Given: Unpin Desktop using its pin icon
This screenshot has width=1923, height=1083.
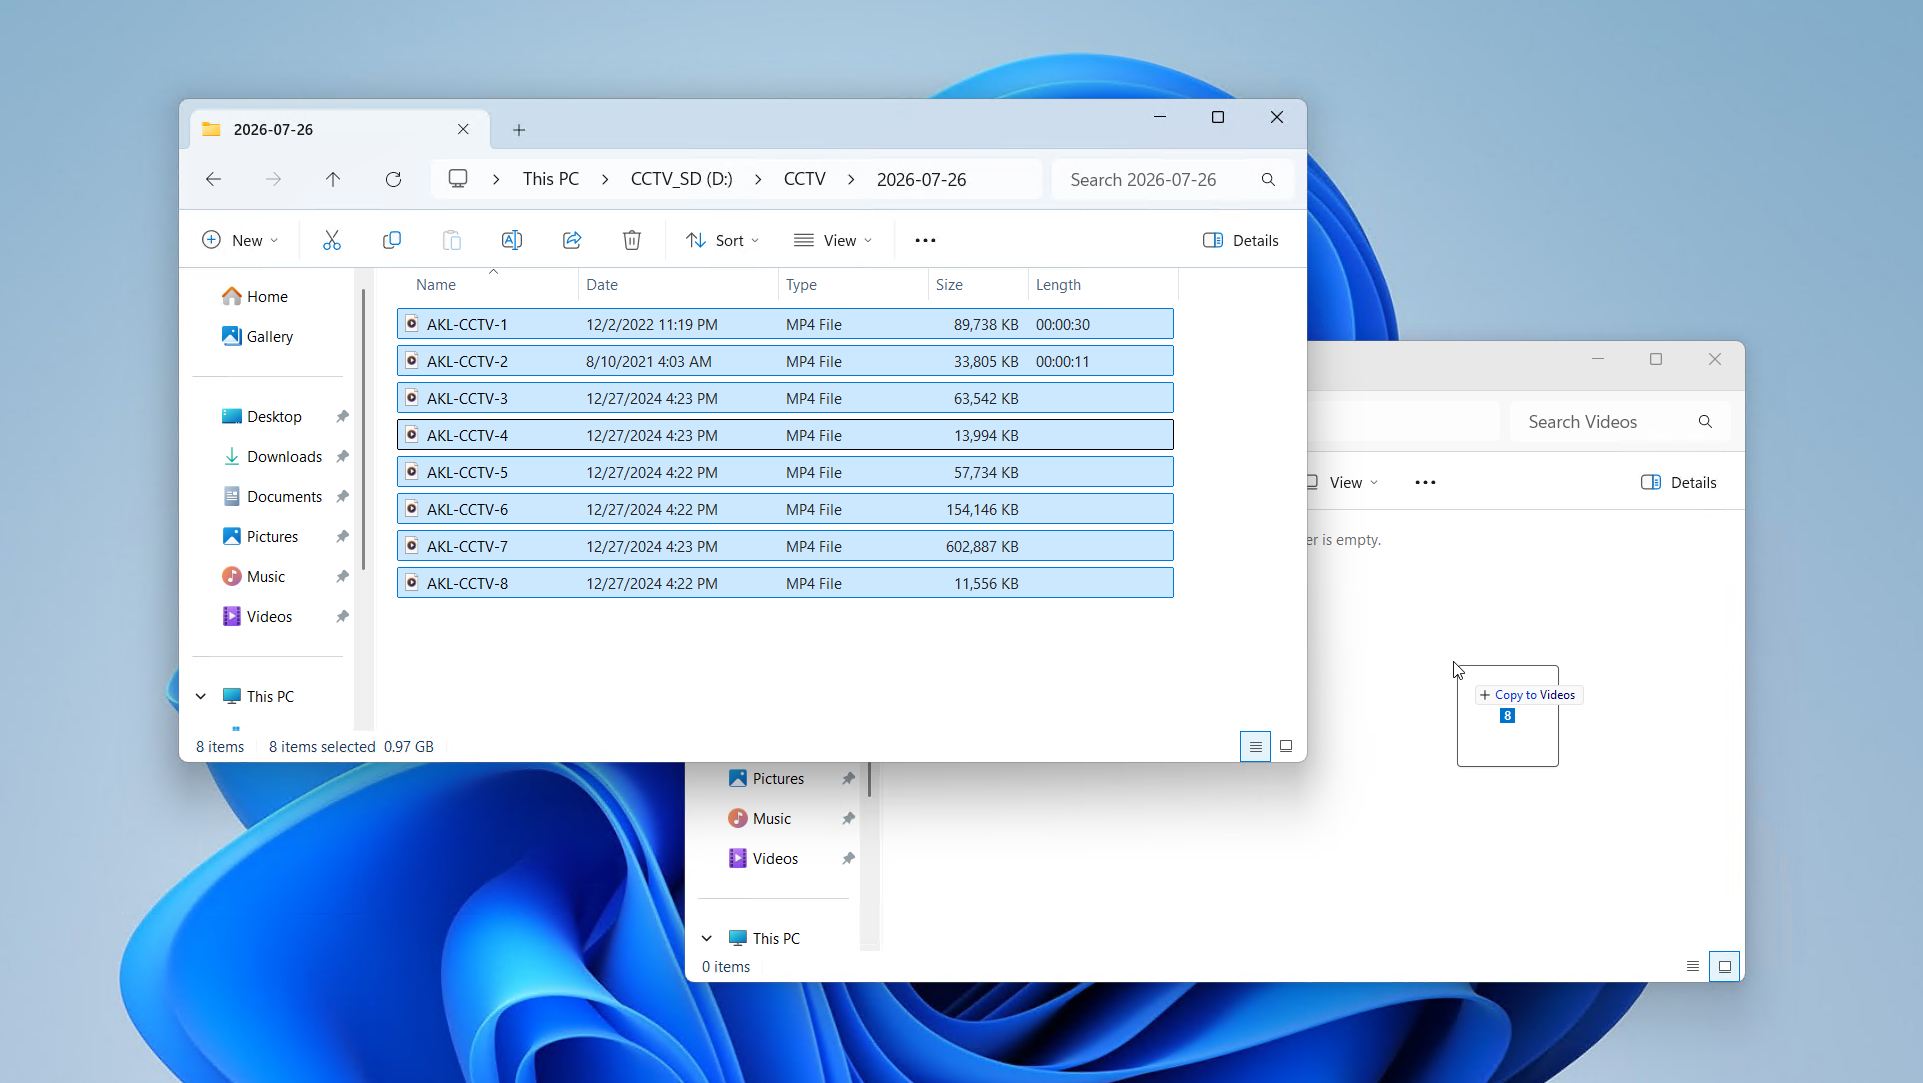Looking at the screenshot, I should point(342,417).
